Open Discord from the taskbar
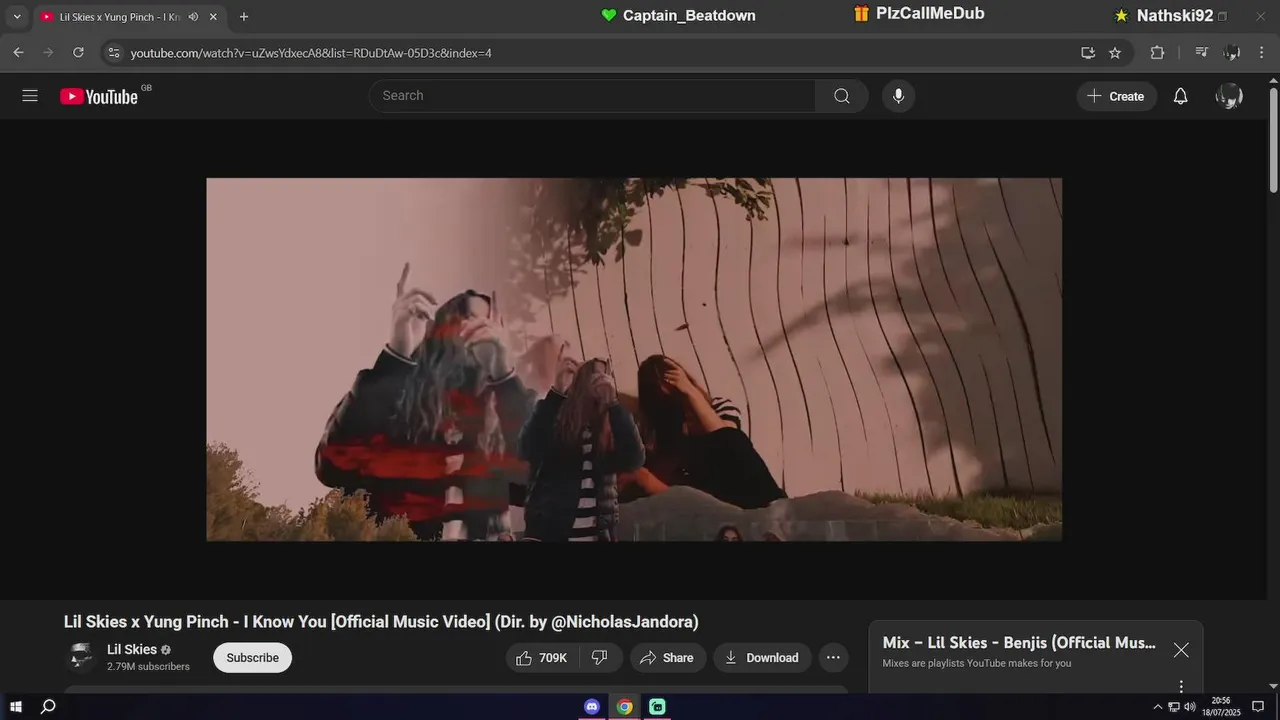The height and width of the screenshot is (720, 1280). pyautogui.click(x=592, y=707)
